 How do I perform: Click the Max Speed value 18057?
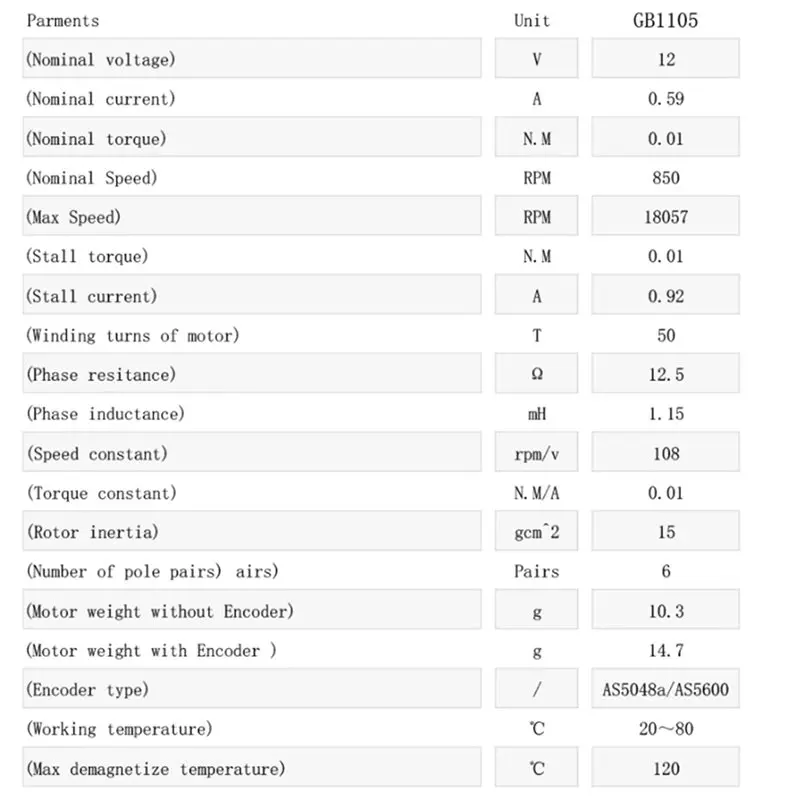pyautogui.click(x=666, y=217)
